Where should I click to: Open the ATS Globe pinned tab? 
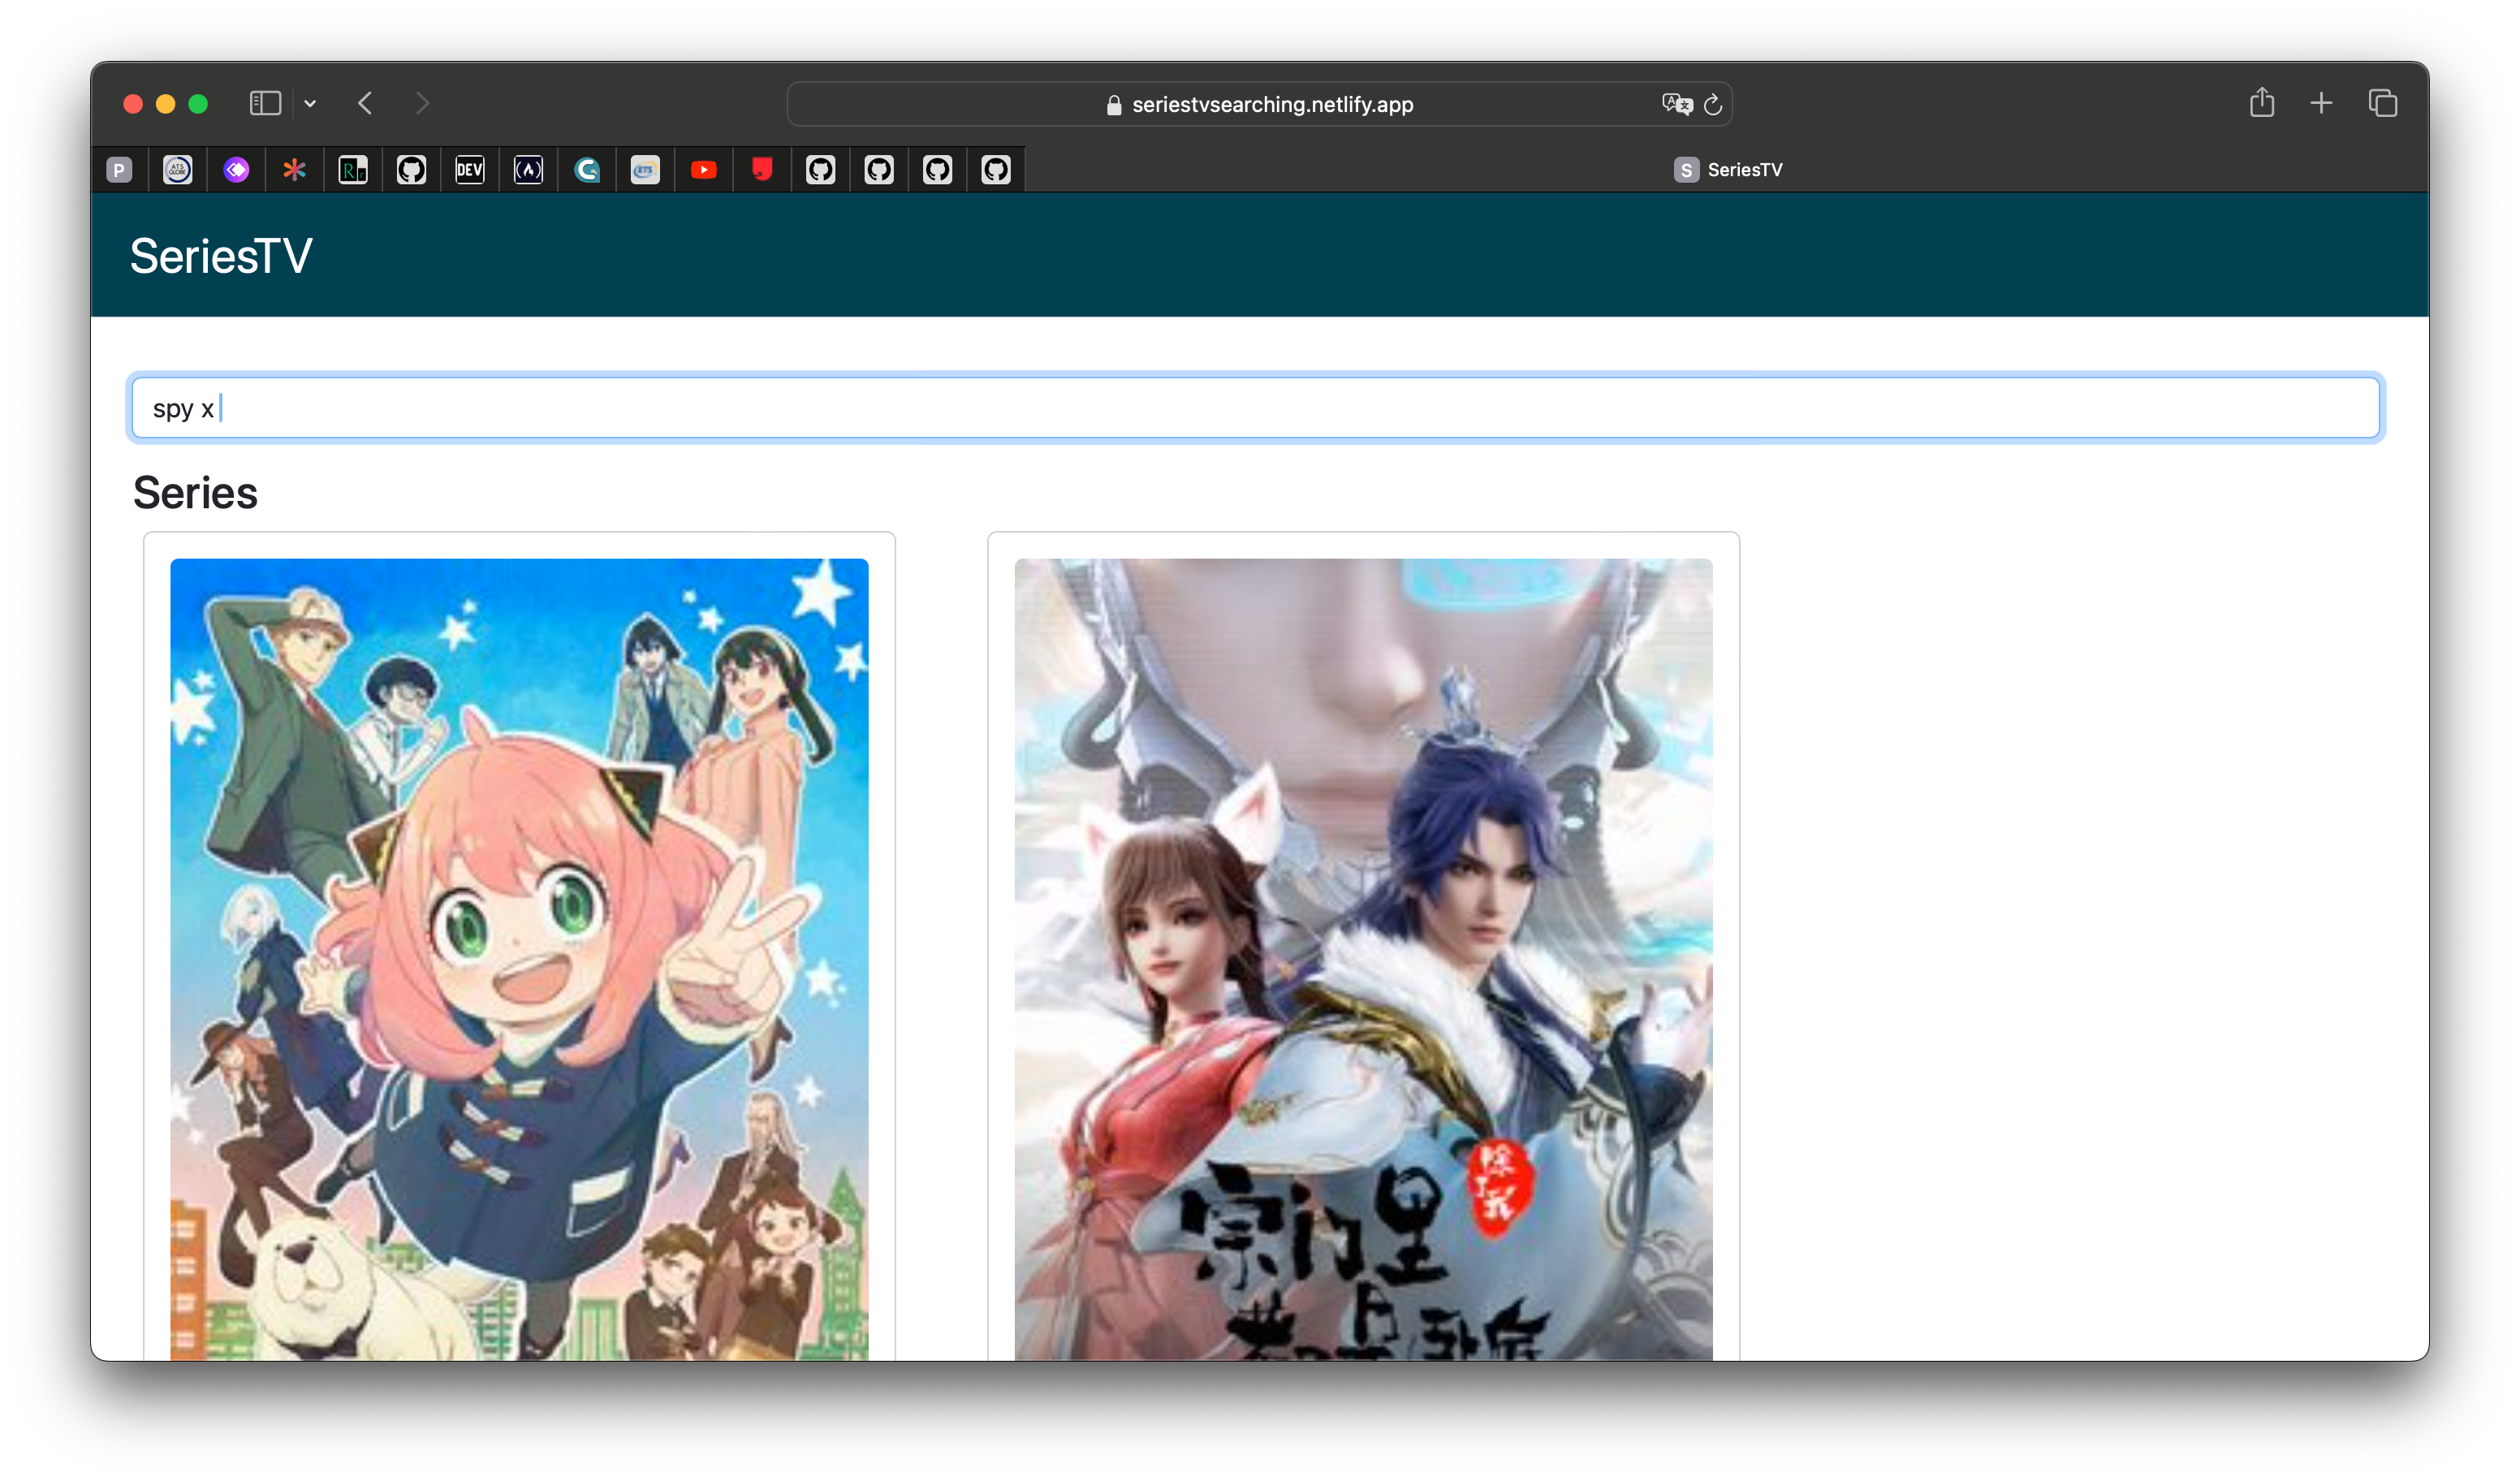178,170
